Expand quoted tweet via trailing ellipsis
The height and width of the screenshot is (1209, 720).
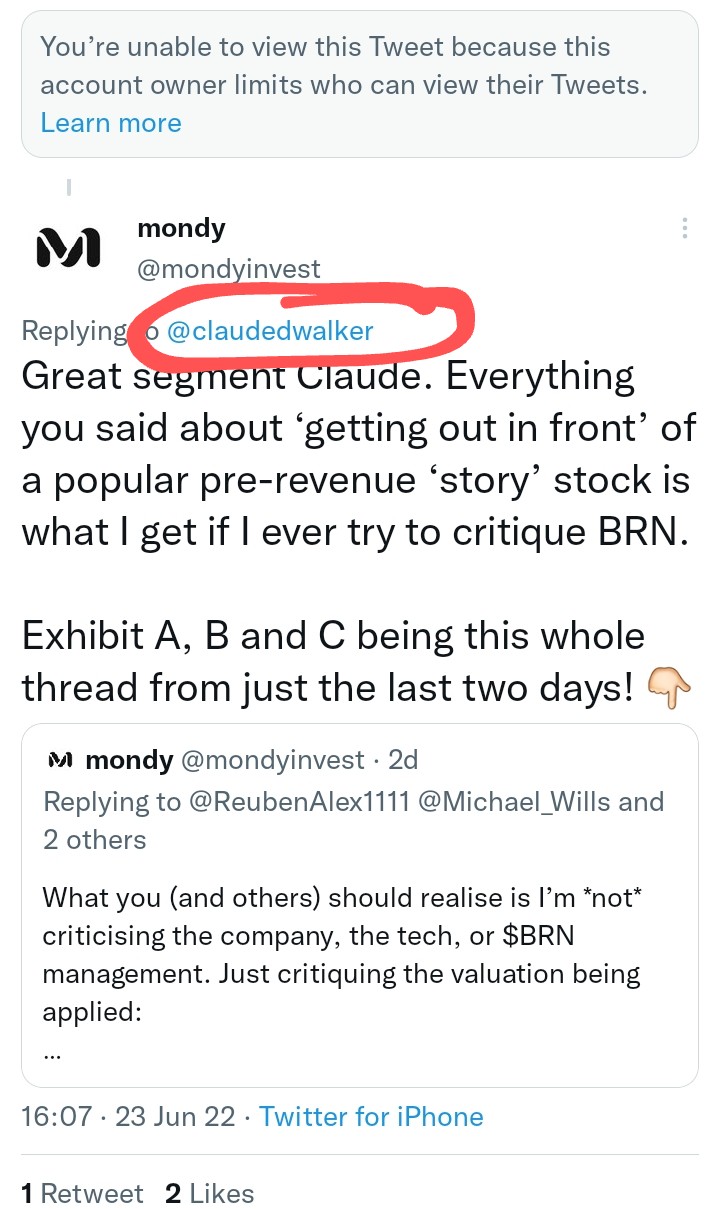53,1053
